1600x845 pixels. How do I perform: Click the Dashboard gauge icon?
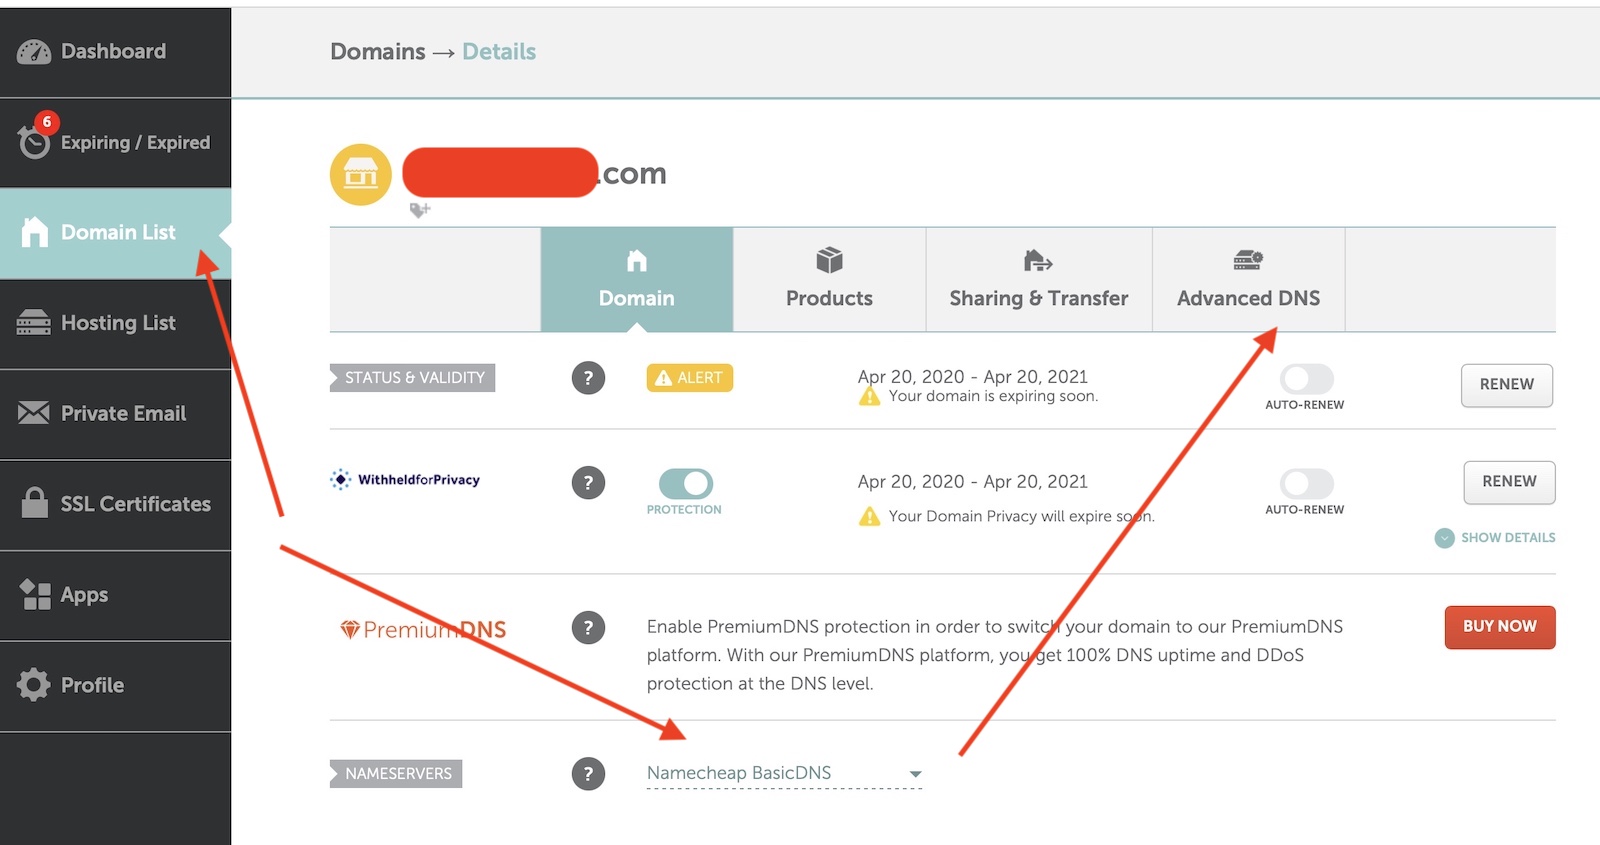click(34, 52)
